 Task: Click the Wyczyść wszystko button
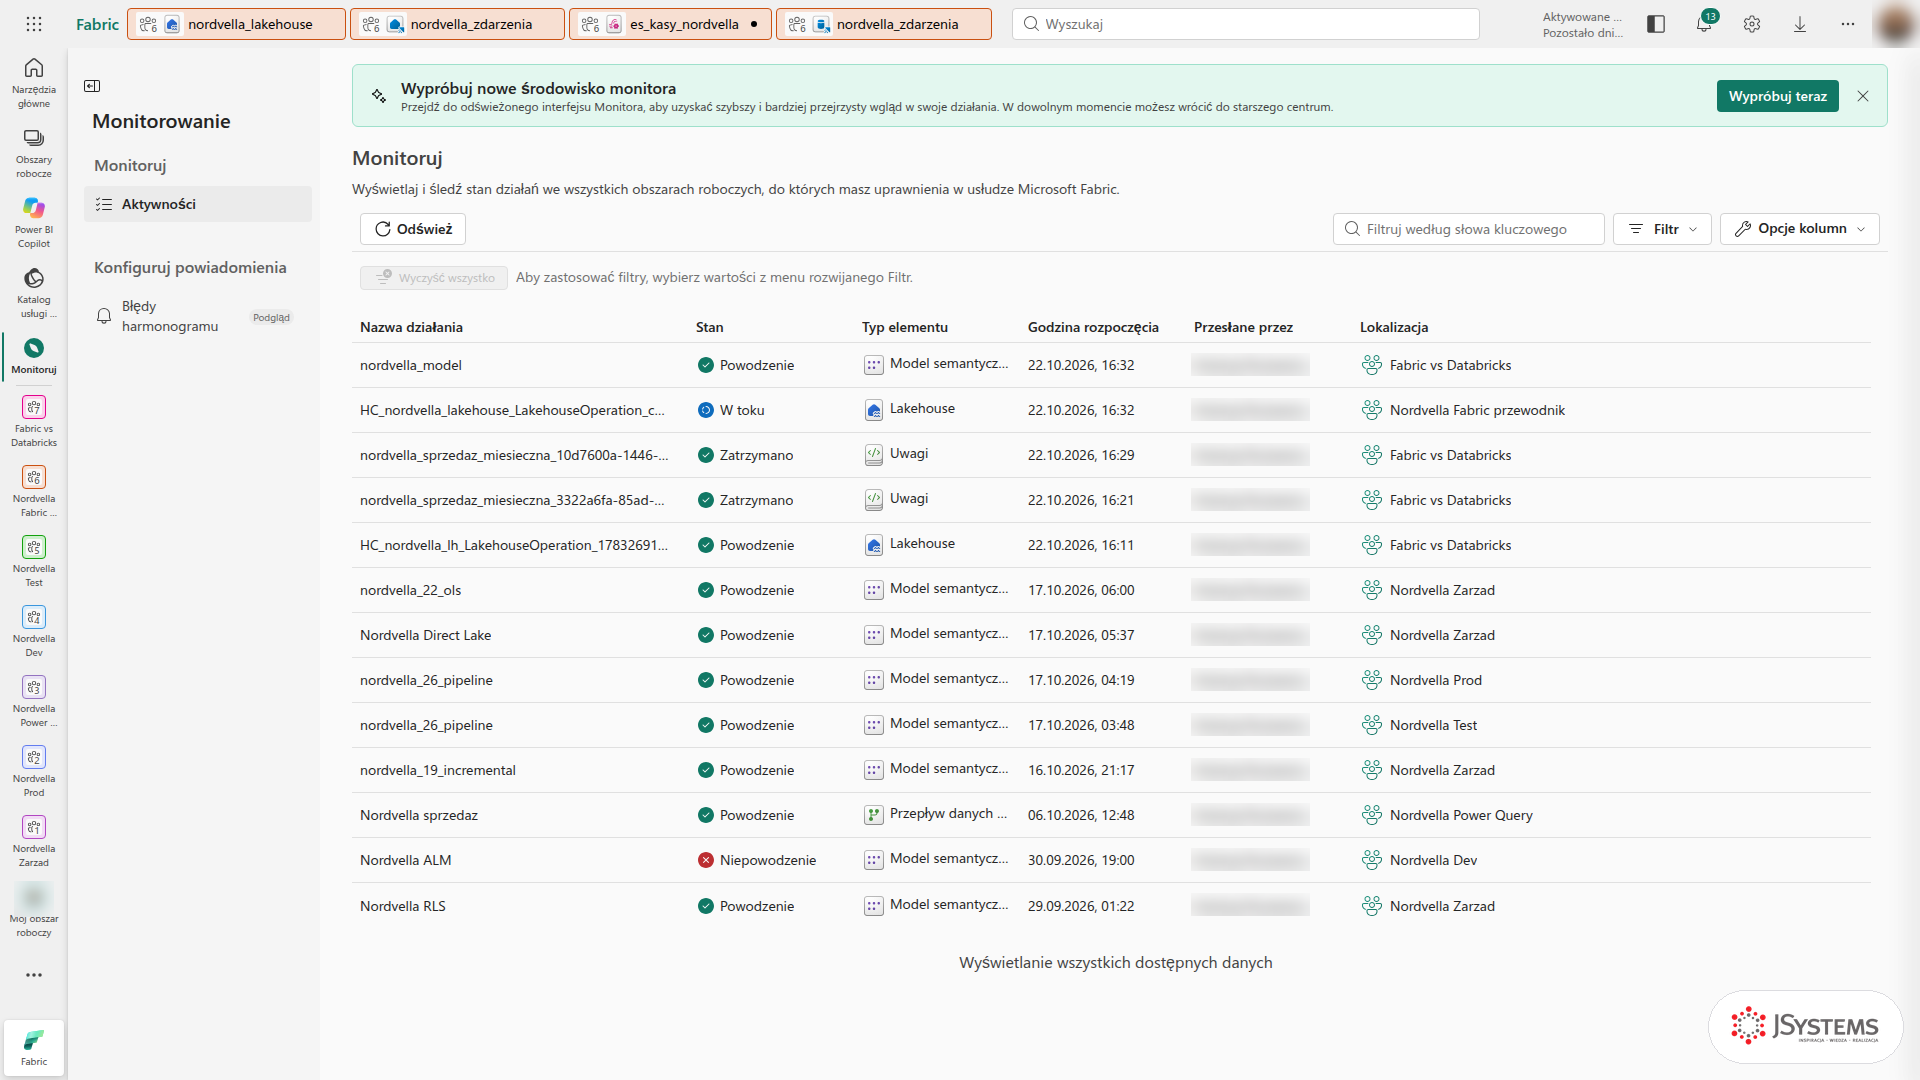434,278
